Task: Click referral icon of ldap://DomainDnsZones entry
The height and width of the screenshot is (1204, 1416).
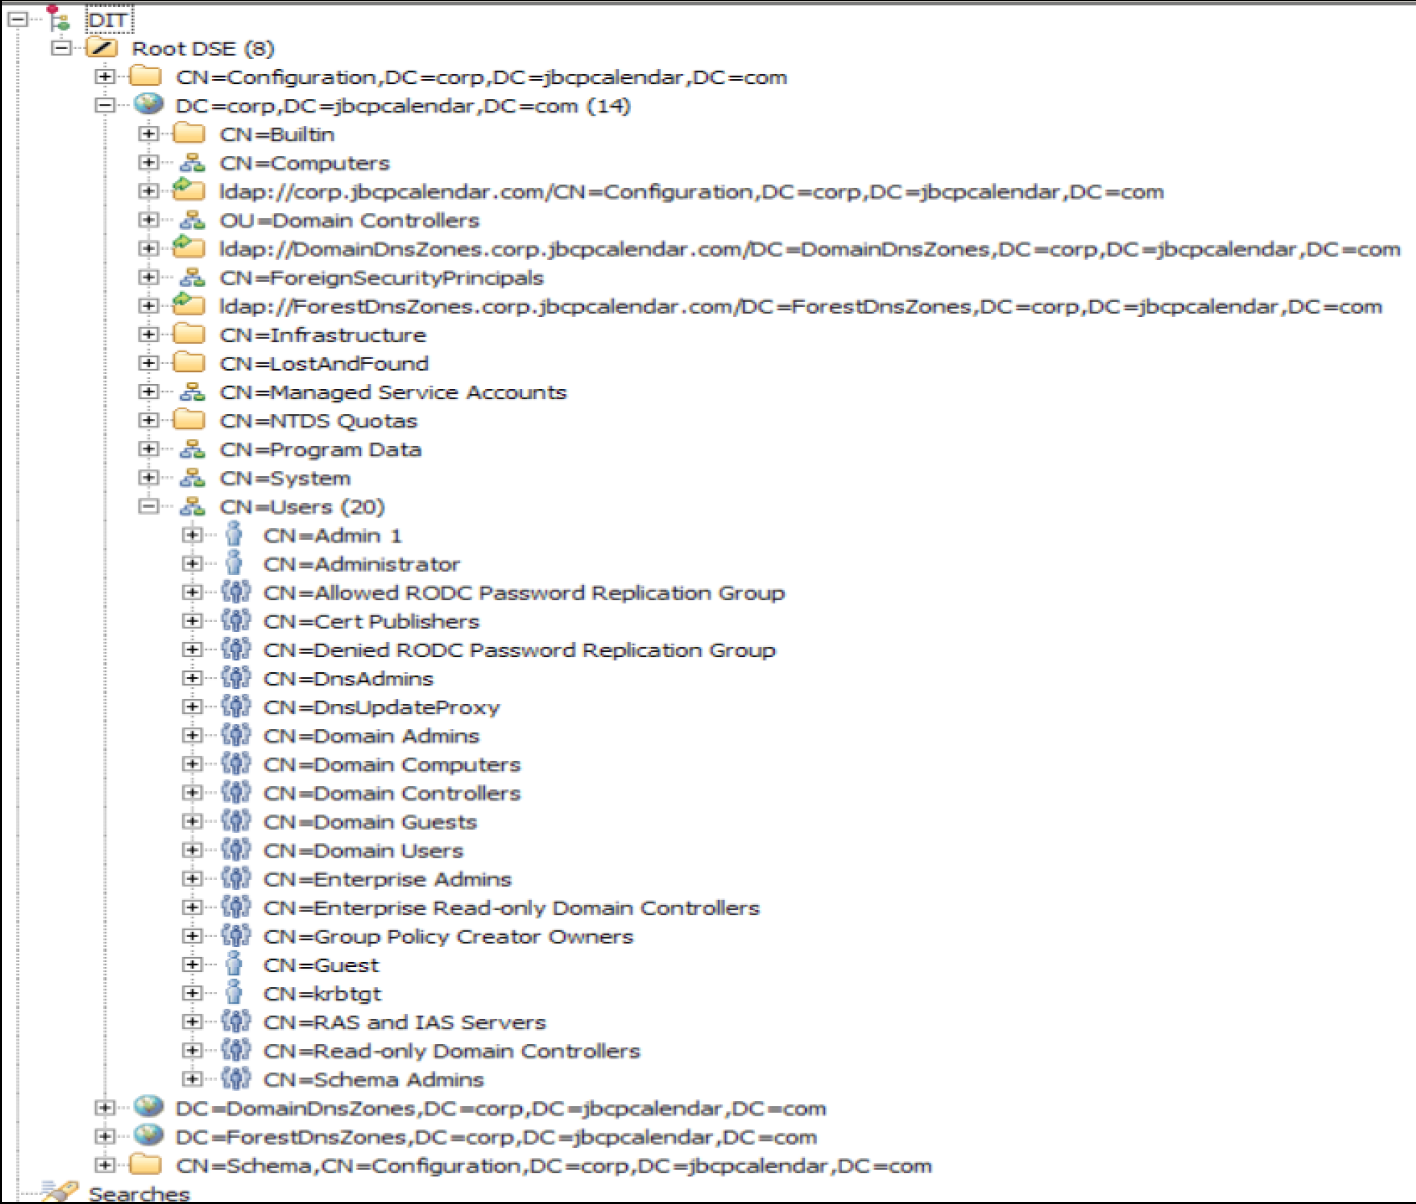Action: coord(189,247)
